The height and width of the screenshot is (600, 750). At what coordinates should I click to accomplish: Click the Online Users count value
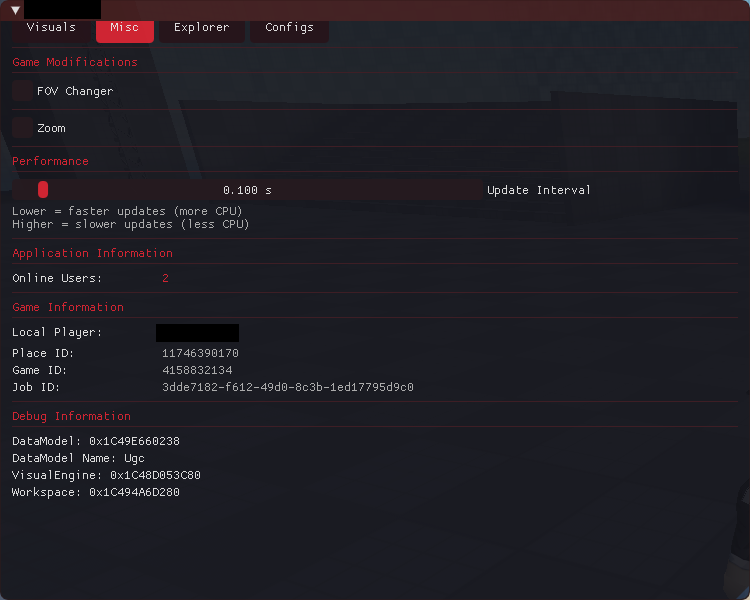click(x=165, y=278)
